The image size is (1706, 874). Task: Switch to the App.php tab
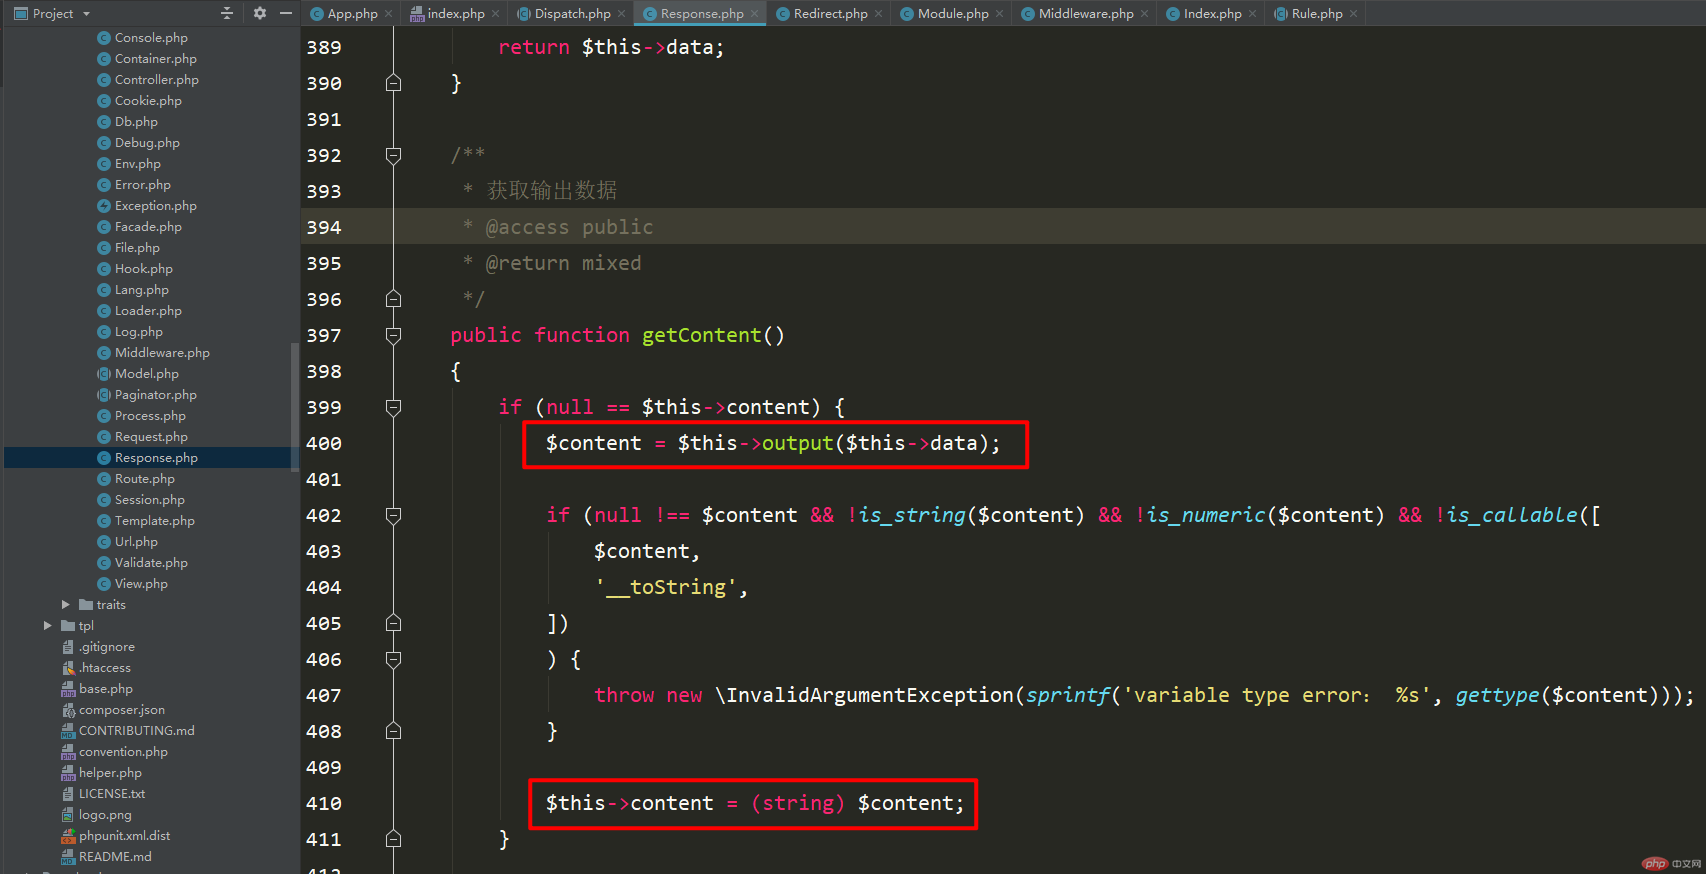pos(352,13)
